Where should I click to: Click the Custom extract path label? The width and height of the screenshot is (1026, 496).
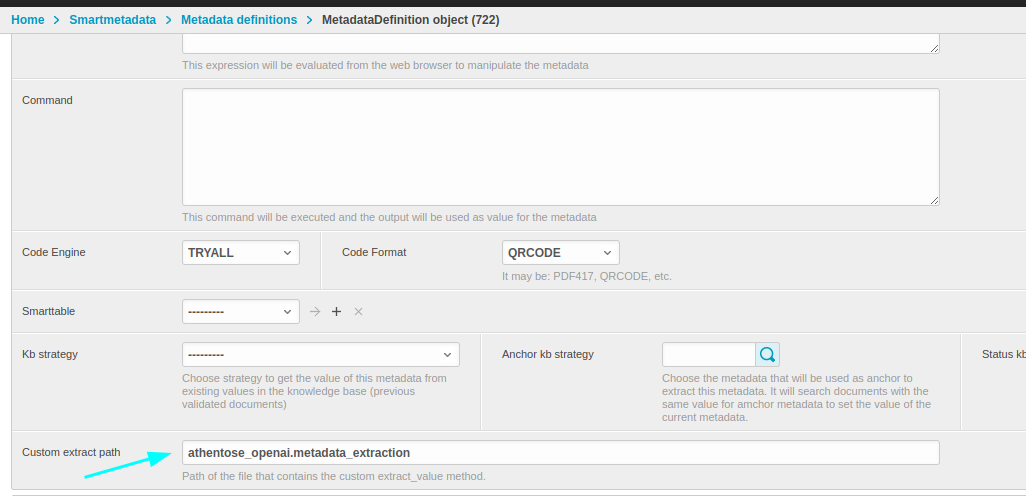click(x=71, y=453)
